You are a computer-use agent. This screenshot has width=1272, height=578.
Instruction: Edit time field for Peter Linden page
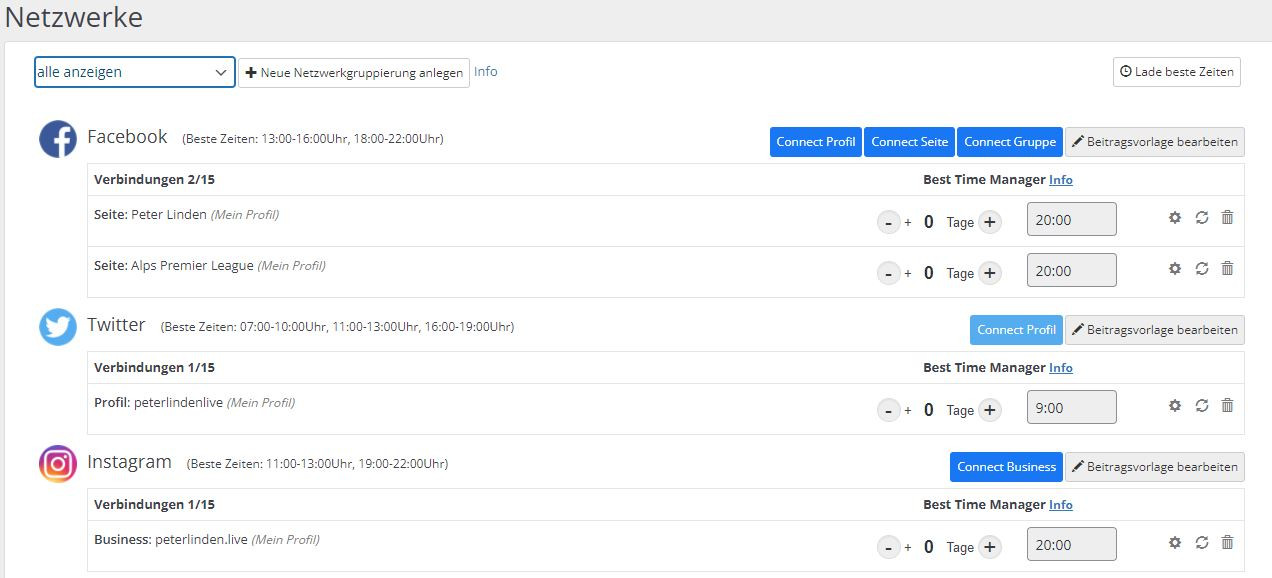pos(1072,220)
